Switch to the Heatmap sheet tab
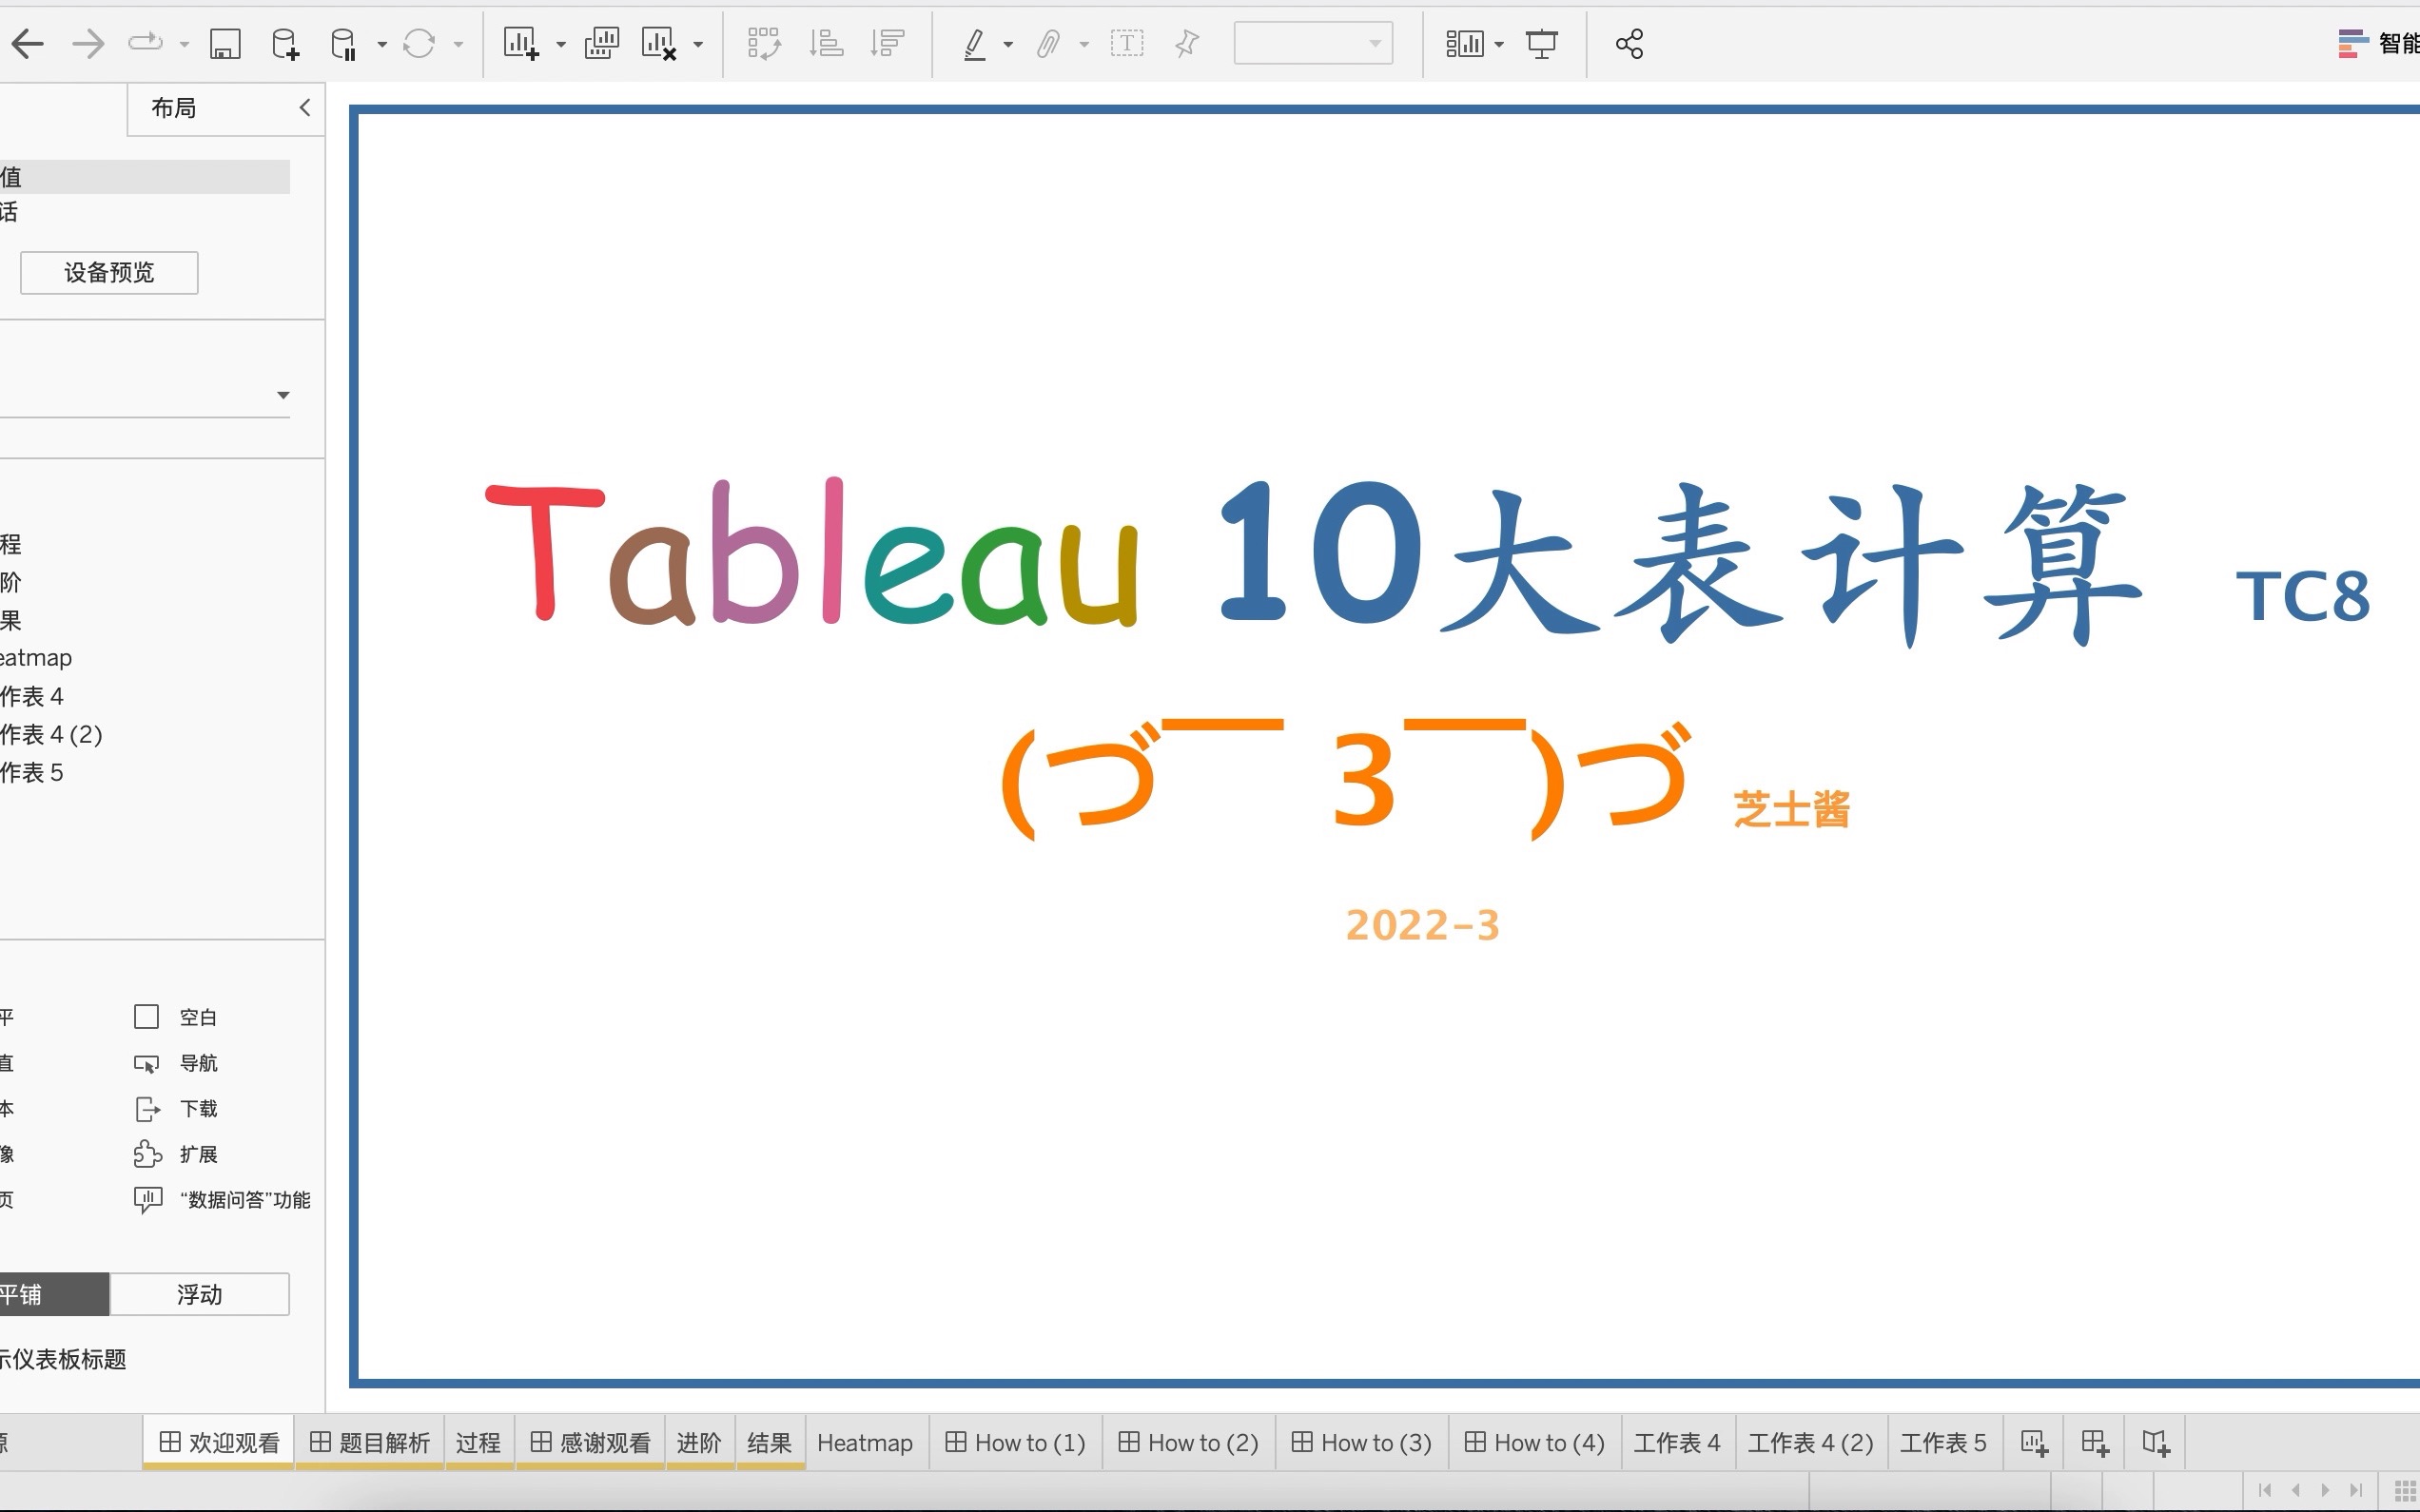The width and height of the screenshot is (2420, 1512). tap(864, 1441)
